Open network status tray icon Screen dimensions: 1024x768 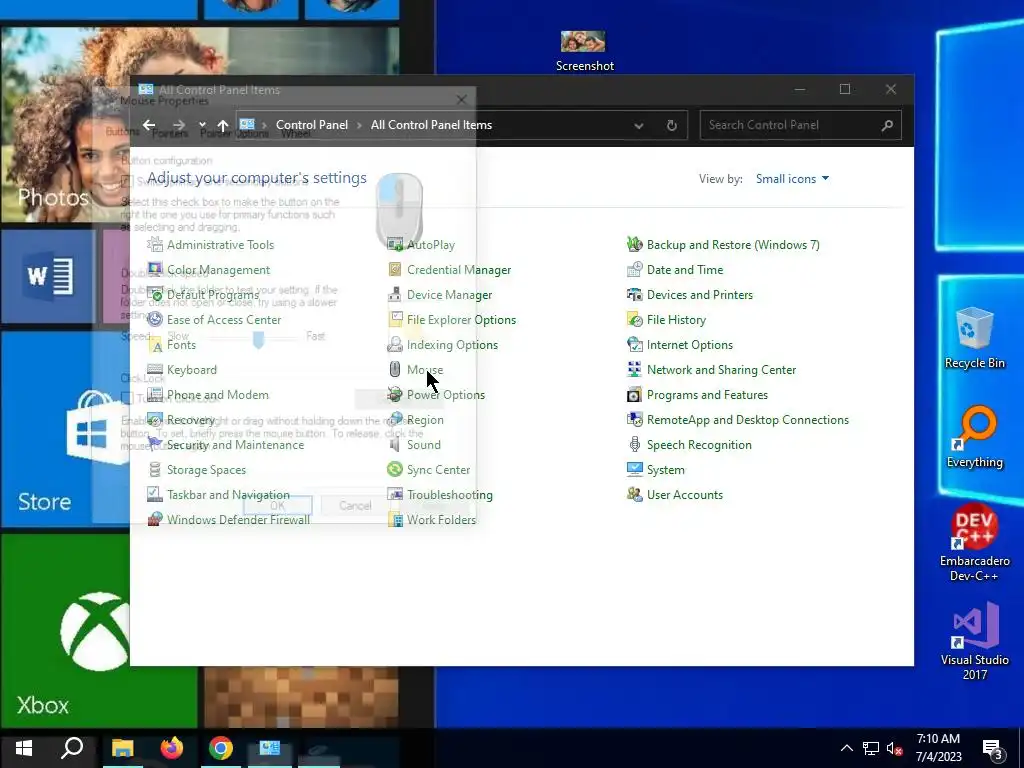pos(871,748)
